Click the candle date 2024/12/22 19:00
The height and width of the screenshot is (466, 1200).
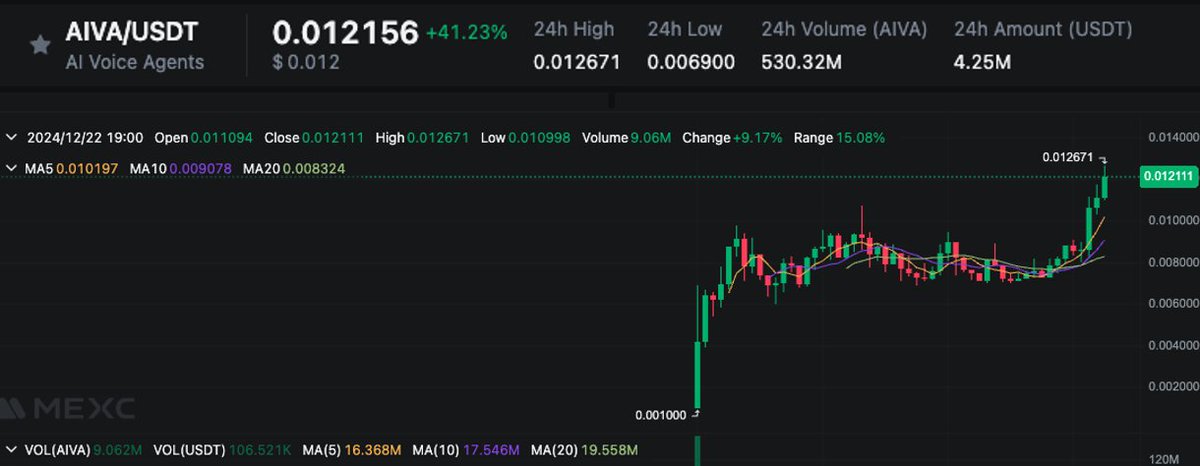85,137
